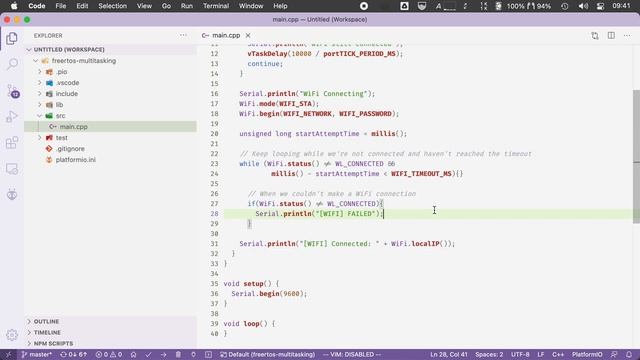Open Source Control view with badge
The height and width of the screenshot is (360, 640).
[x=12, y=91]
